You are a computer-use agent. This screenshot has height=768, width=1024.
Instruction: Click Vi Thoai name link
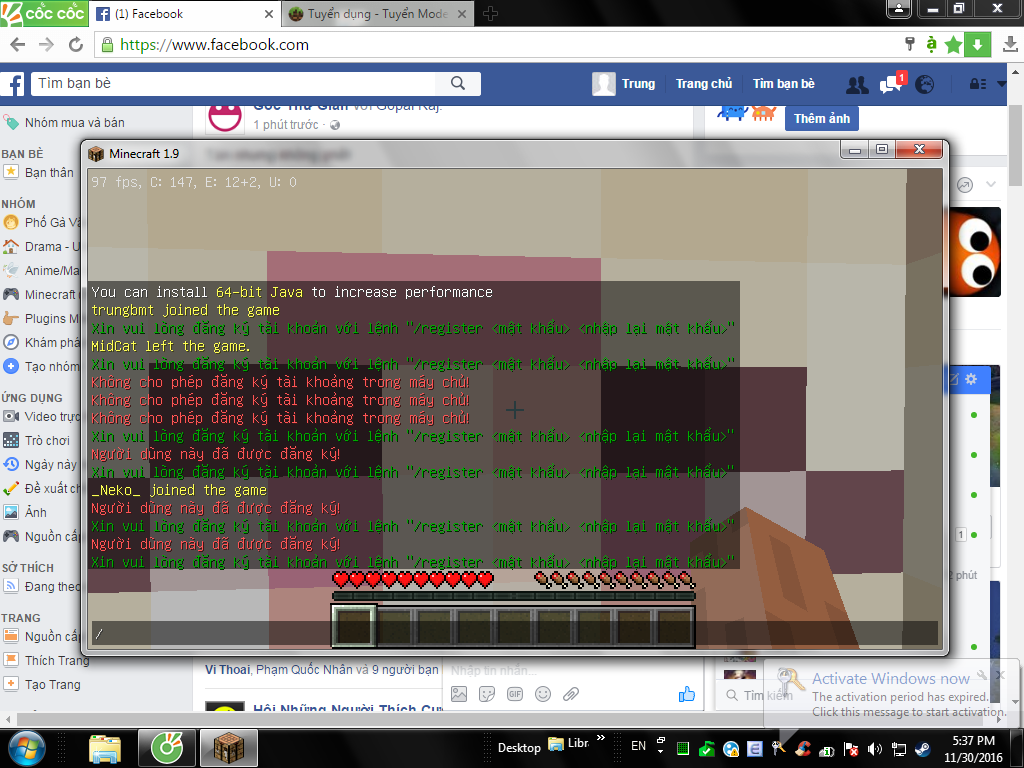(227, 669)
